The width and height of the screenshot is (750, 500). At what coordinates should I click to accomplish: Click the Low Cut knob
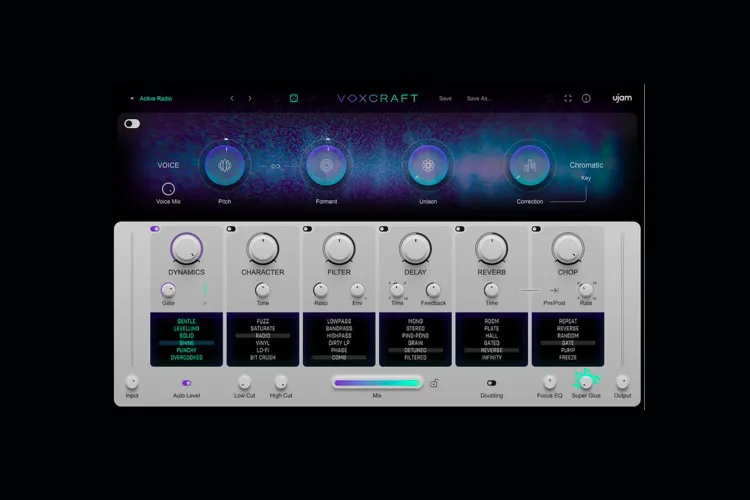tap(244, 382)
